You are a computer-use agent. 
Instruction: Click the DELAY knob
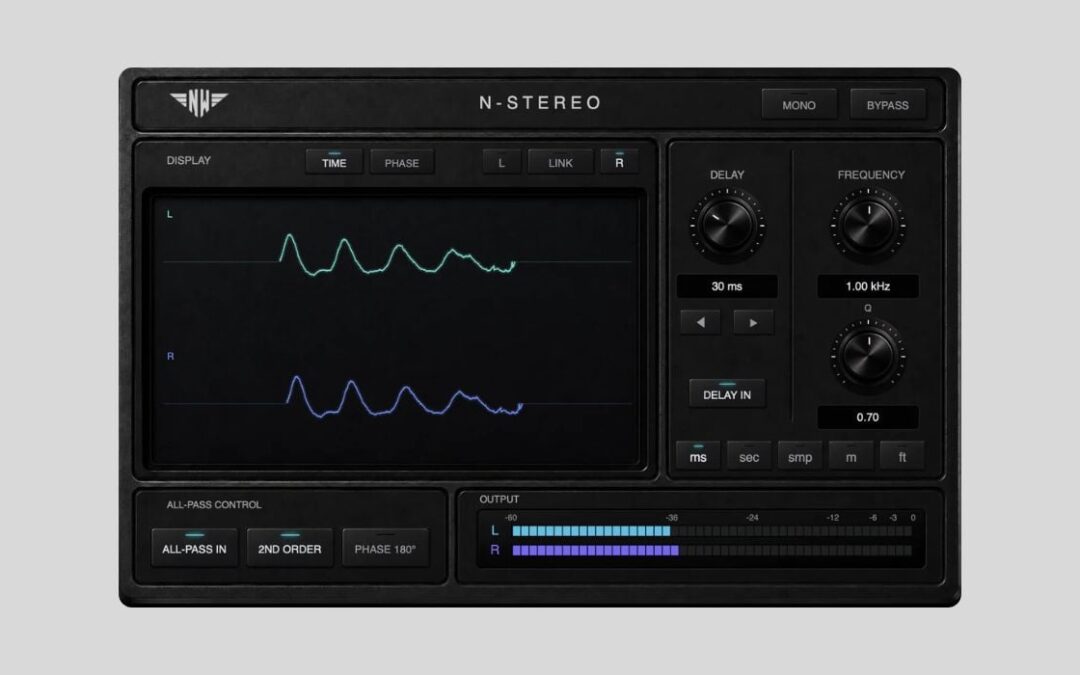click(x=727, y=224)
